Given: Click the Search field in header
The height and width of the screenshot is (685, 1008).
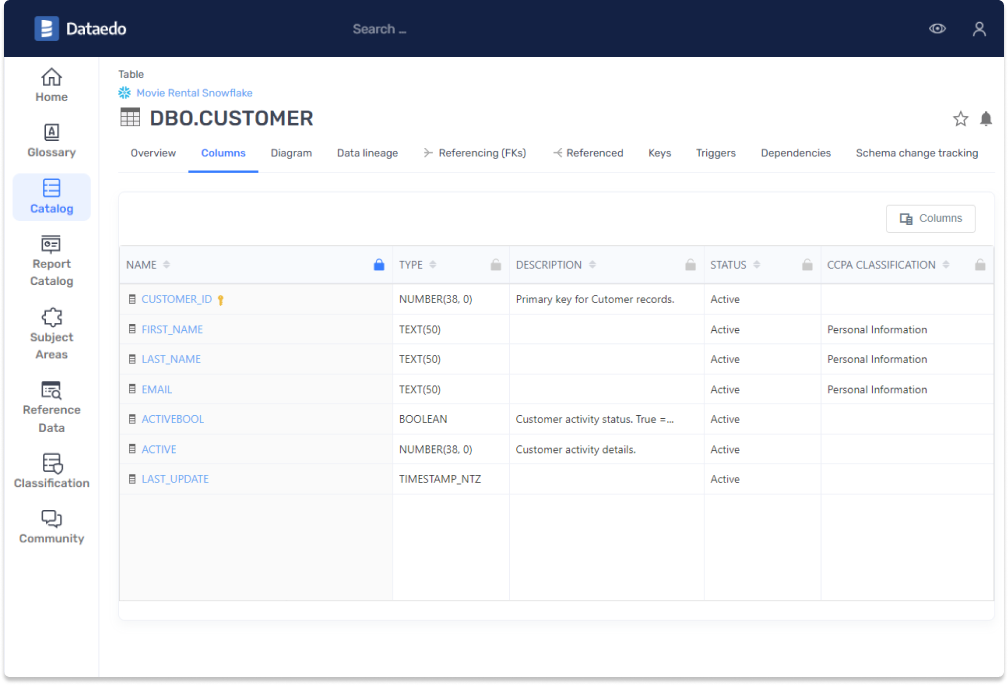Looking at the screenshot, I should tap(379, 29).
